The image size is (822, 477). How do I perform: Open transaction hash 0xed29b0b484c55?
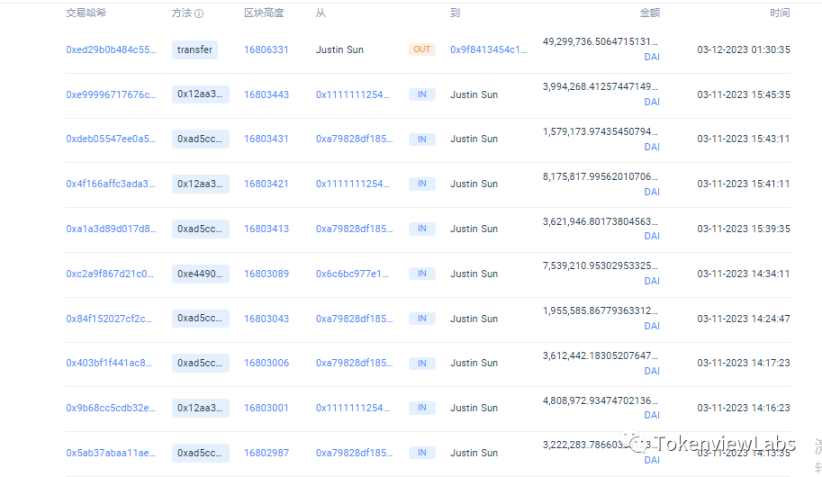[x=111, y=49]
